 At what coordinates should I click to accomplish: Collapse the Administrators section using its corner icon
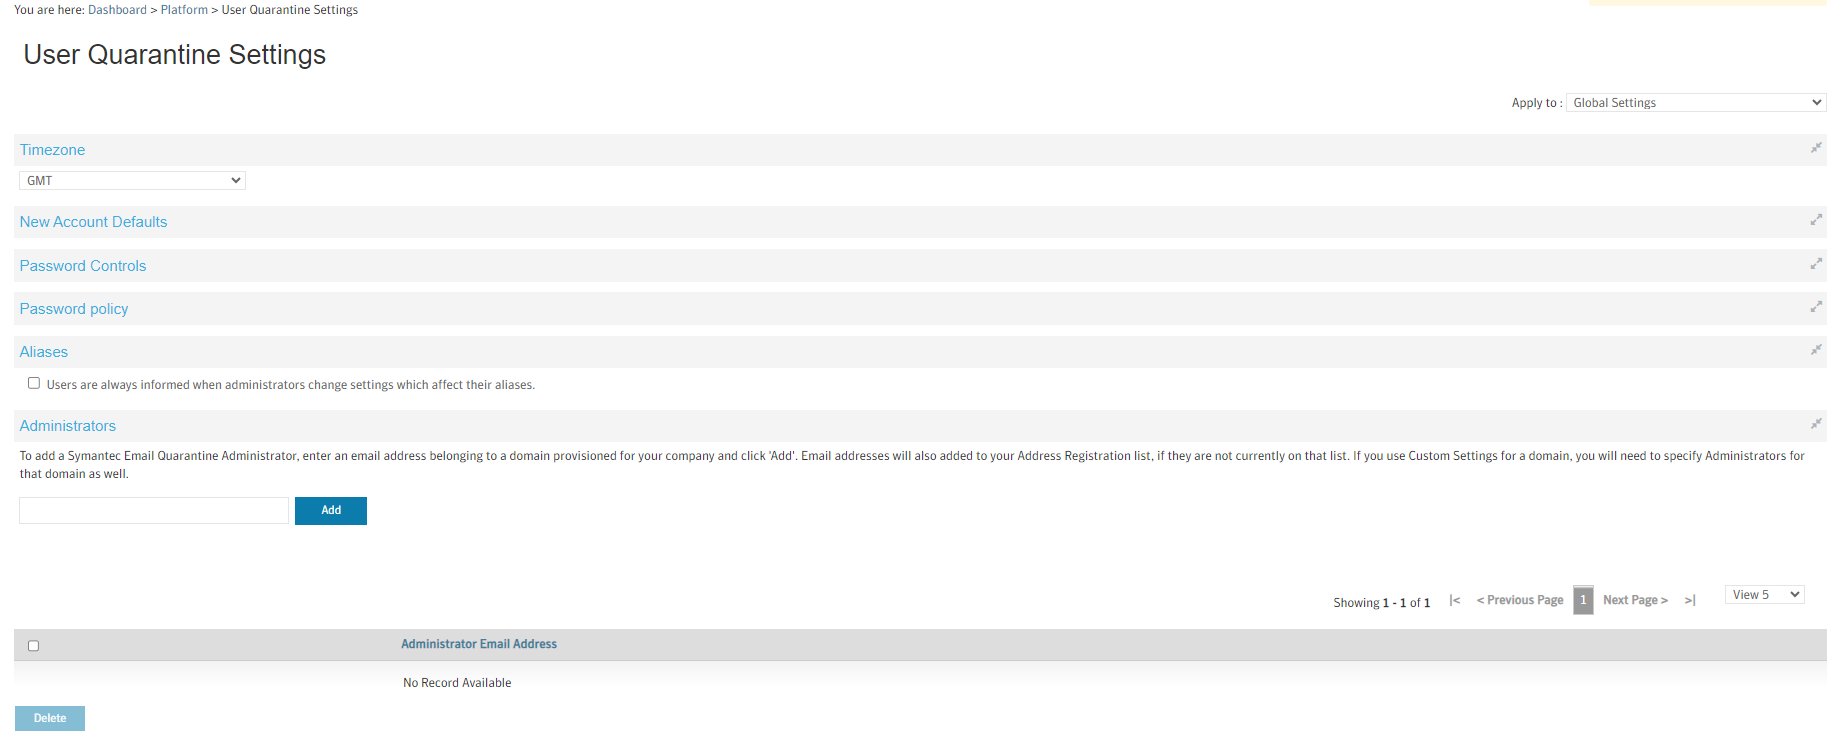tap(1816, 424)
